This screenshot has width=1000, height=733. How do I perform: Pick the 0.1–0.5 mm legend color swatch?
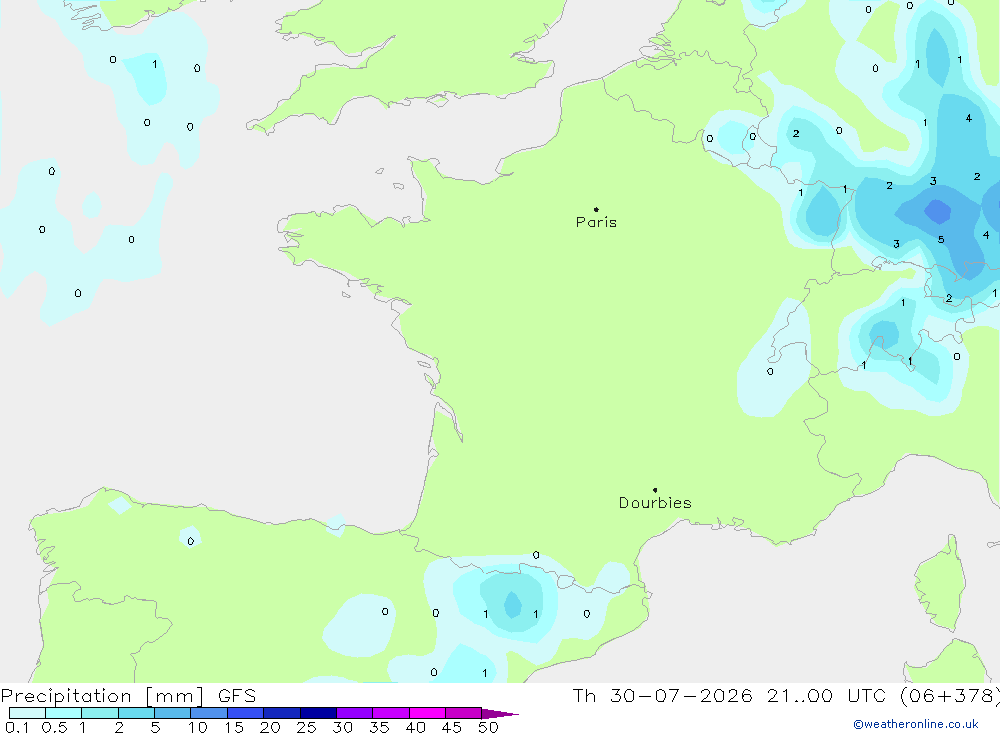click(x=27, y=713)
